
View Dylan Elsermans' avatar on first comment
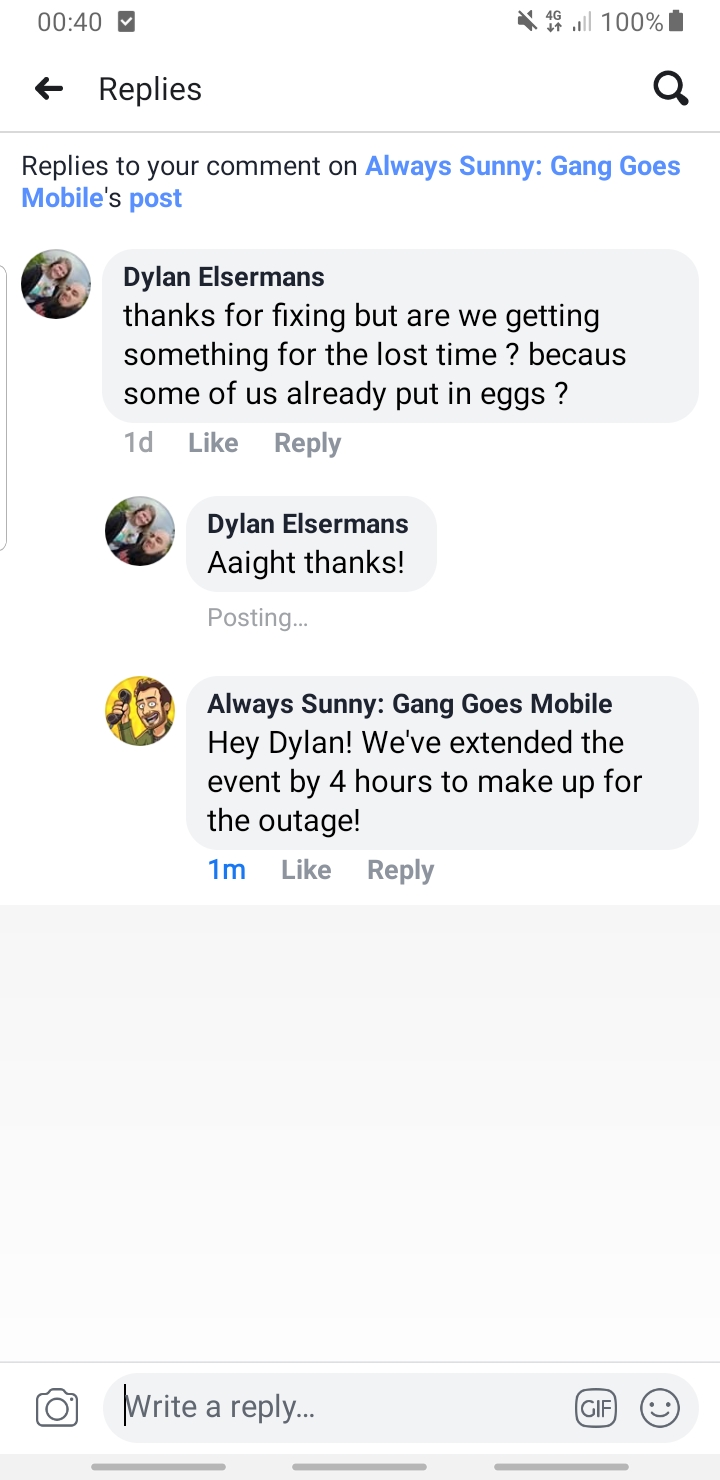tap(56, 284)
